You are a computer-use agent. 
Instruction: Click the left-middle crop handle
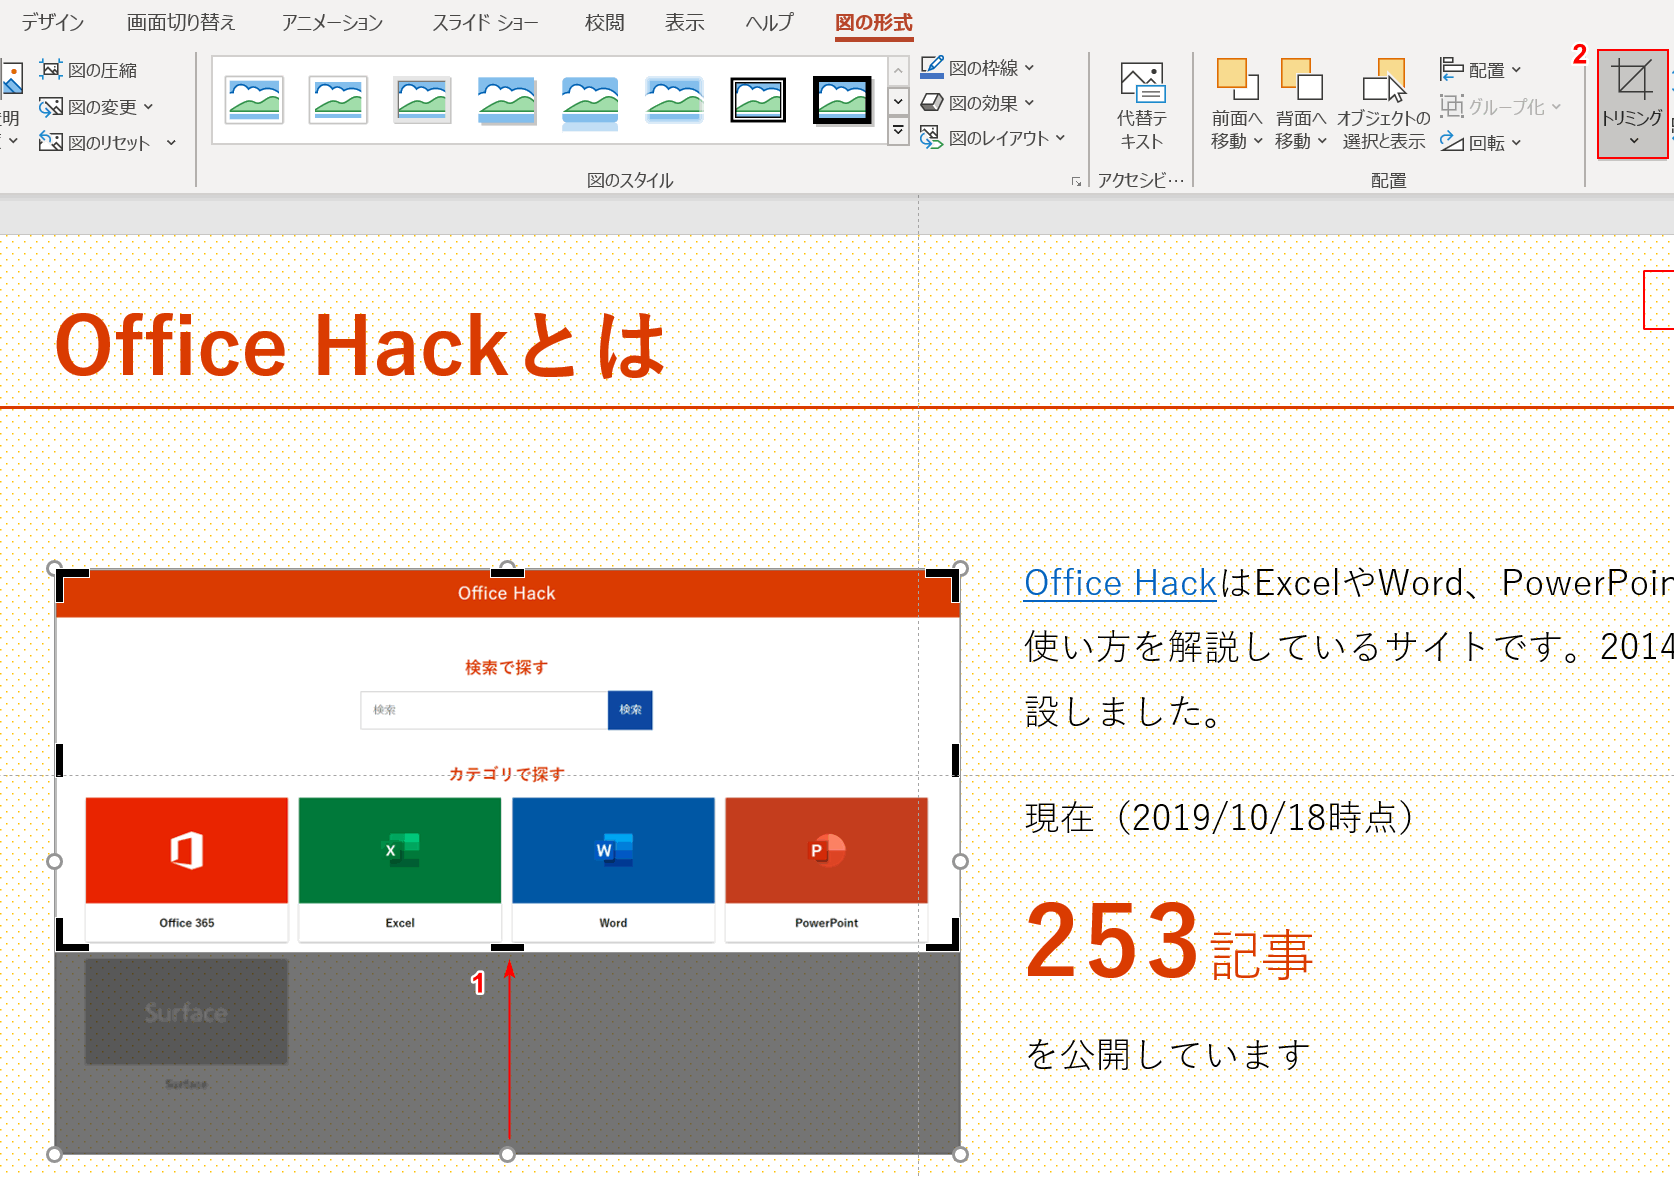pyautogui.click(x=60, y=760)
